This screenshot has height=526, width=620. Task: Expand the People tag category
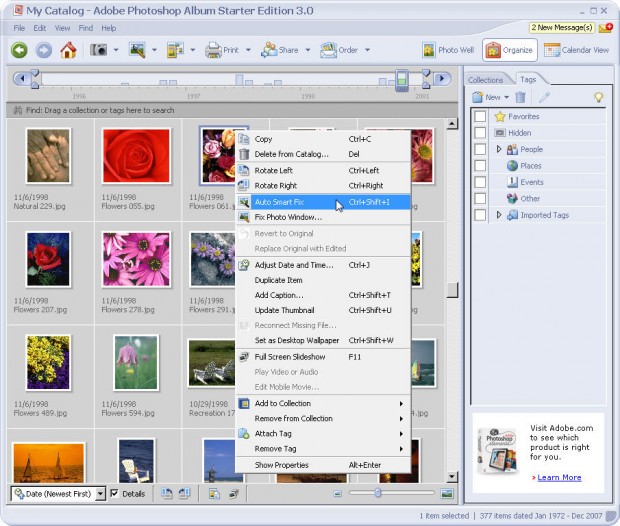(x=499, y=149)
